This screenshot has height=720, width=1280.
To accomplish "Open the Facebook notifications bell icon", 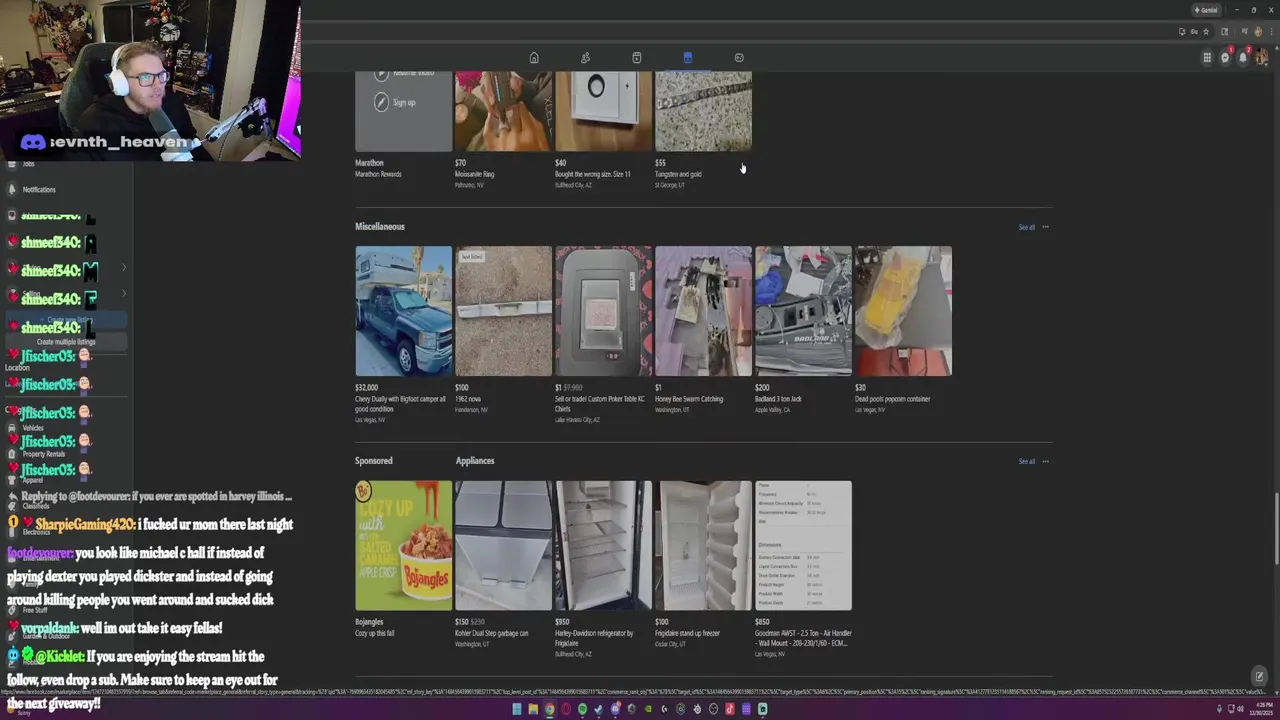I will 1243,57.
